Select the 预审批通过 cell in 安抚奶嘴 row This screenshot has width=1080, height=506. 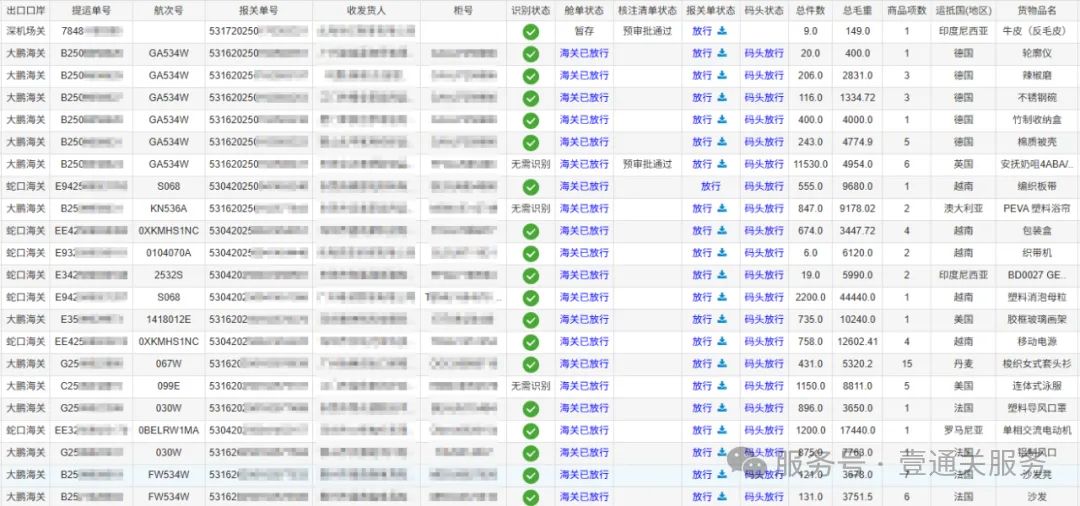[x=647, y=164]
